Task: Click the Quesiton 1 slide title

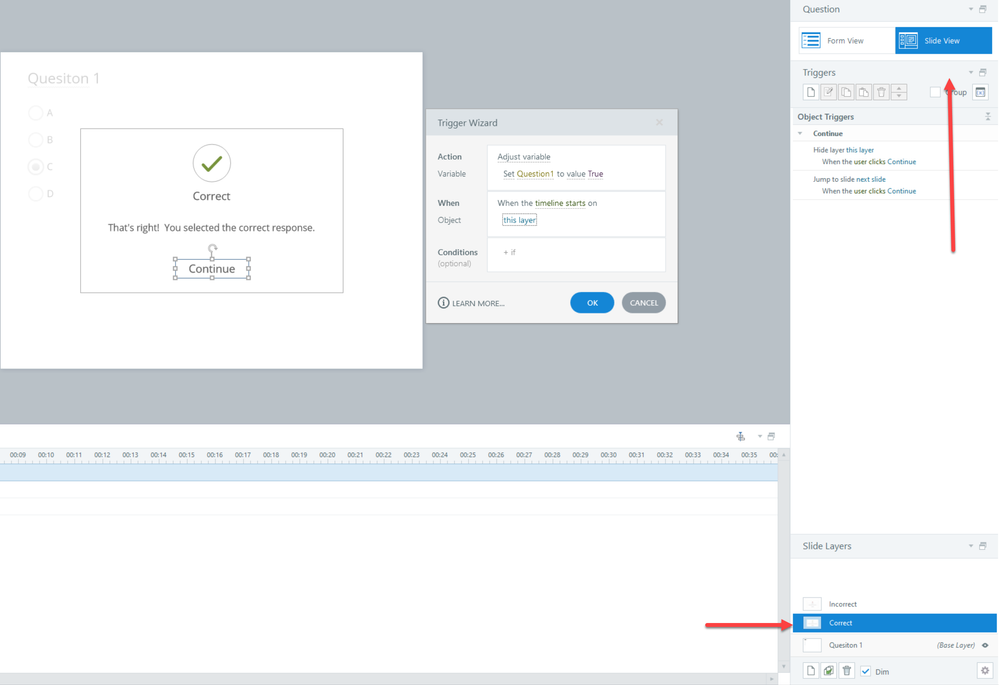Action: 64,78
